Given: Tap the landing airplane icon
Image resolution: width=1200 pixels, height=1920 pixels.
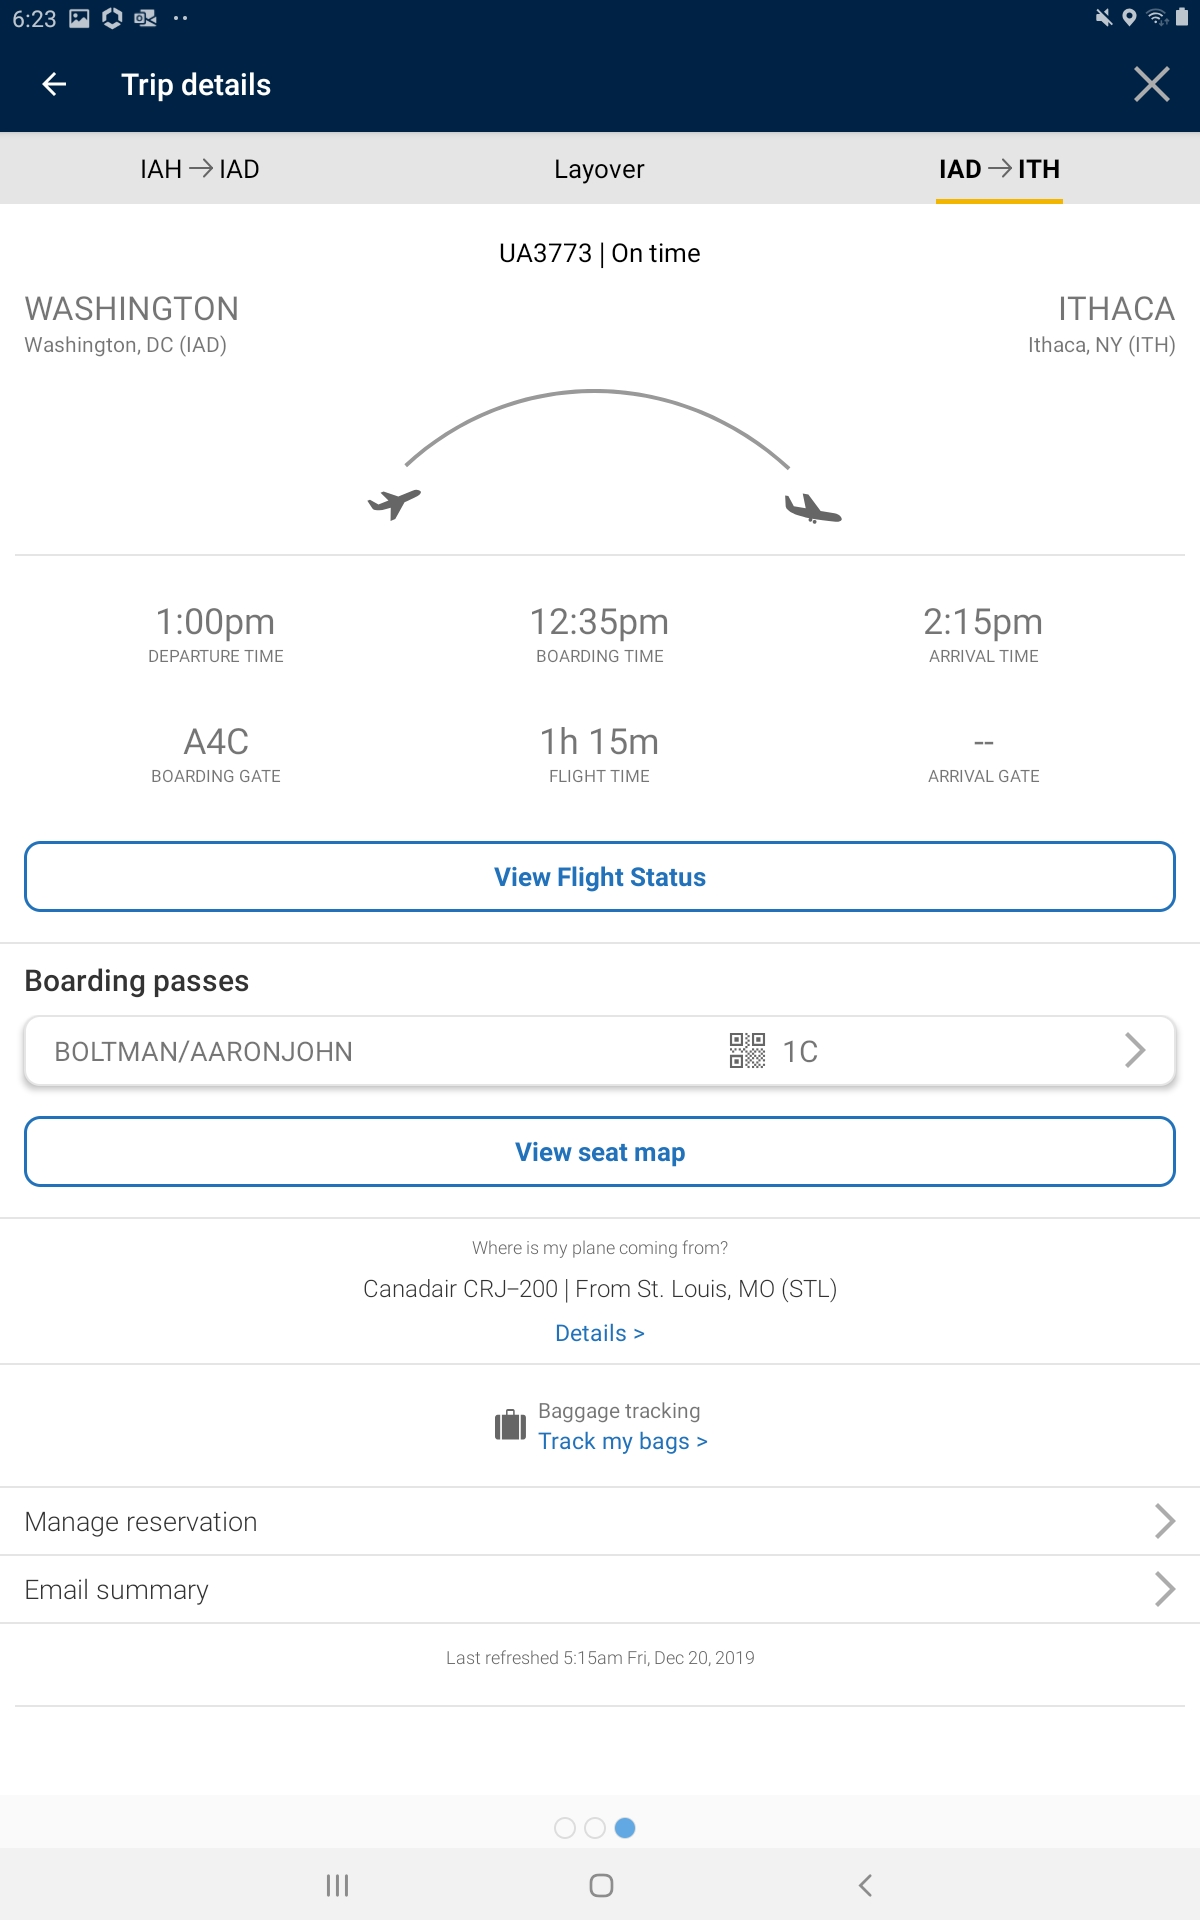Looking at the screenshot, I should pos(812,509).
